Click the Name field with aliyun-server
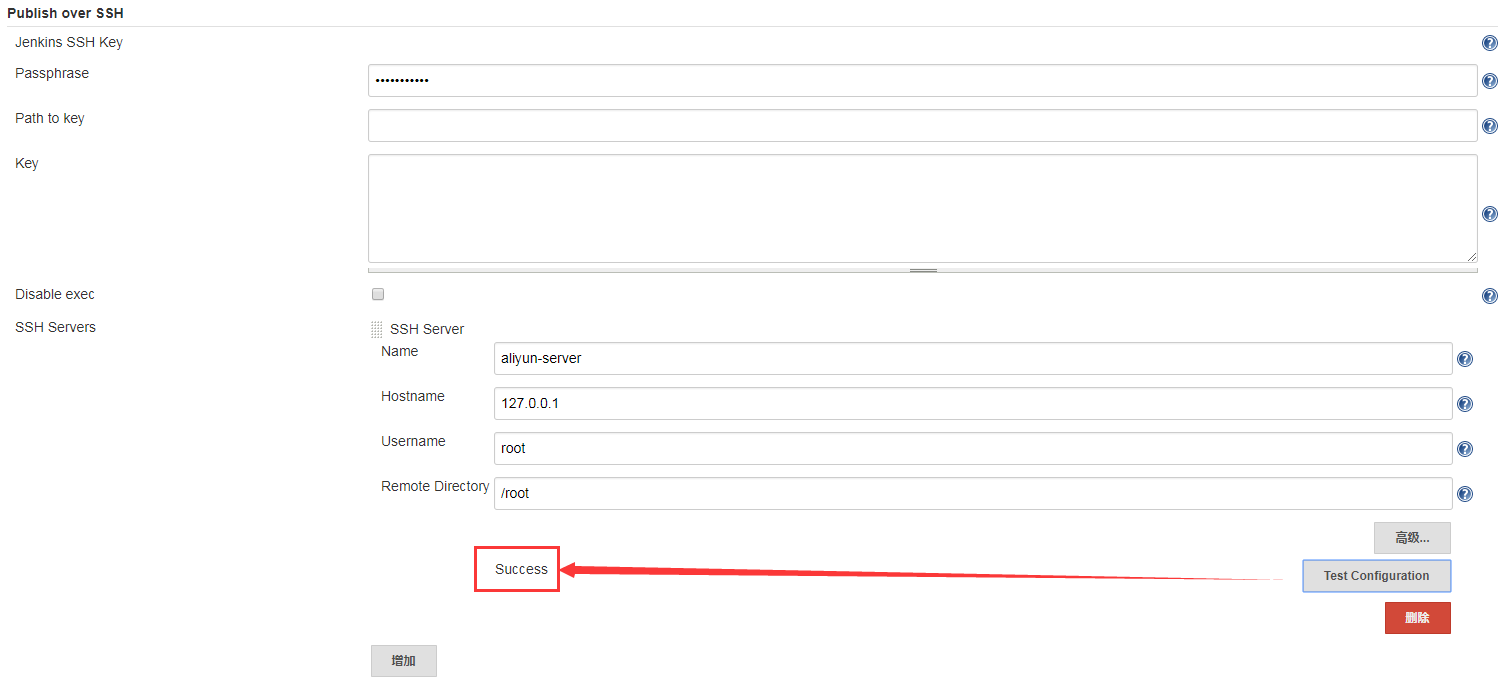The width and height of the screenshot is (1500, 684). pyautogui.click(x=972, y=359)
